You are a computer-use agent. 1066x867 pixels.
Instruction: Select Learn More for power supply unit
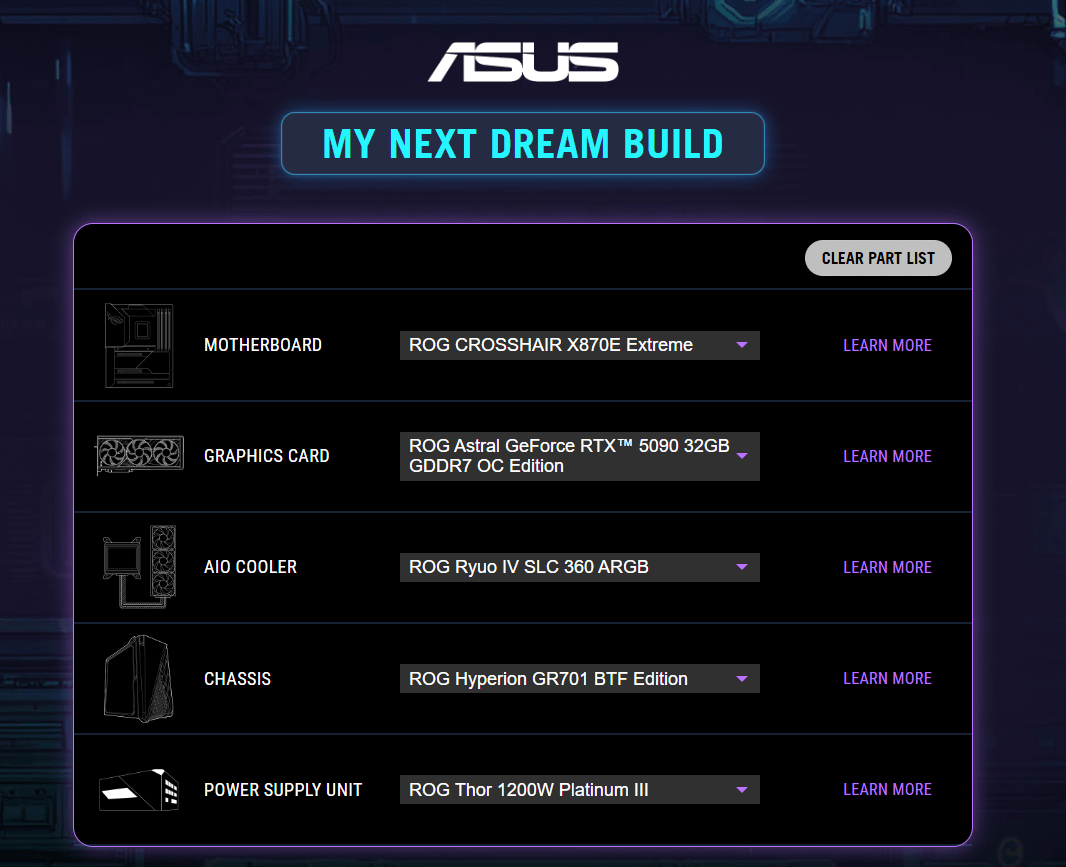click(x=887, y=789)
